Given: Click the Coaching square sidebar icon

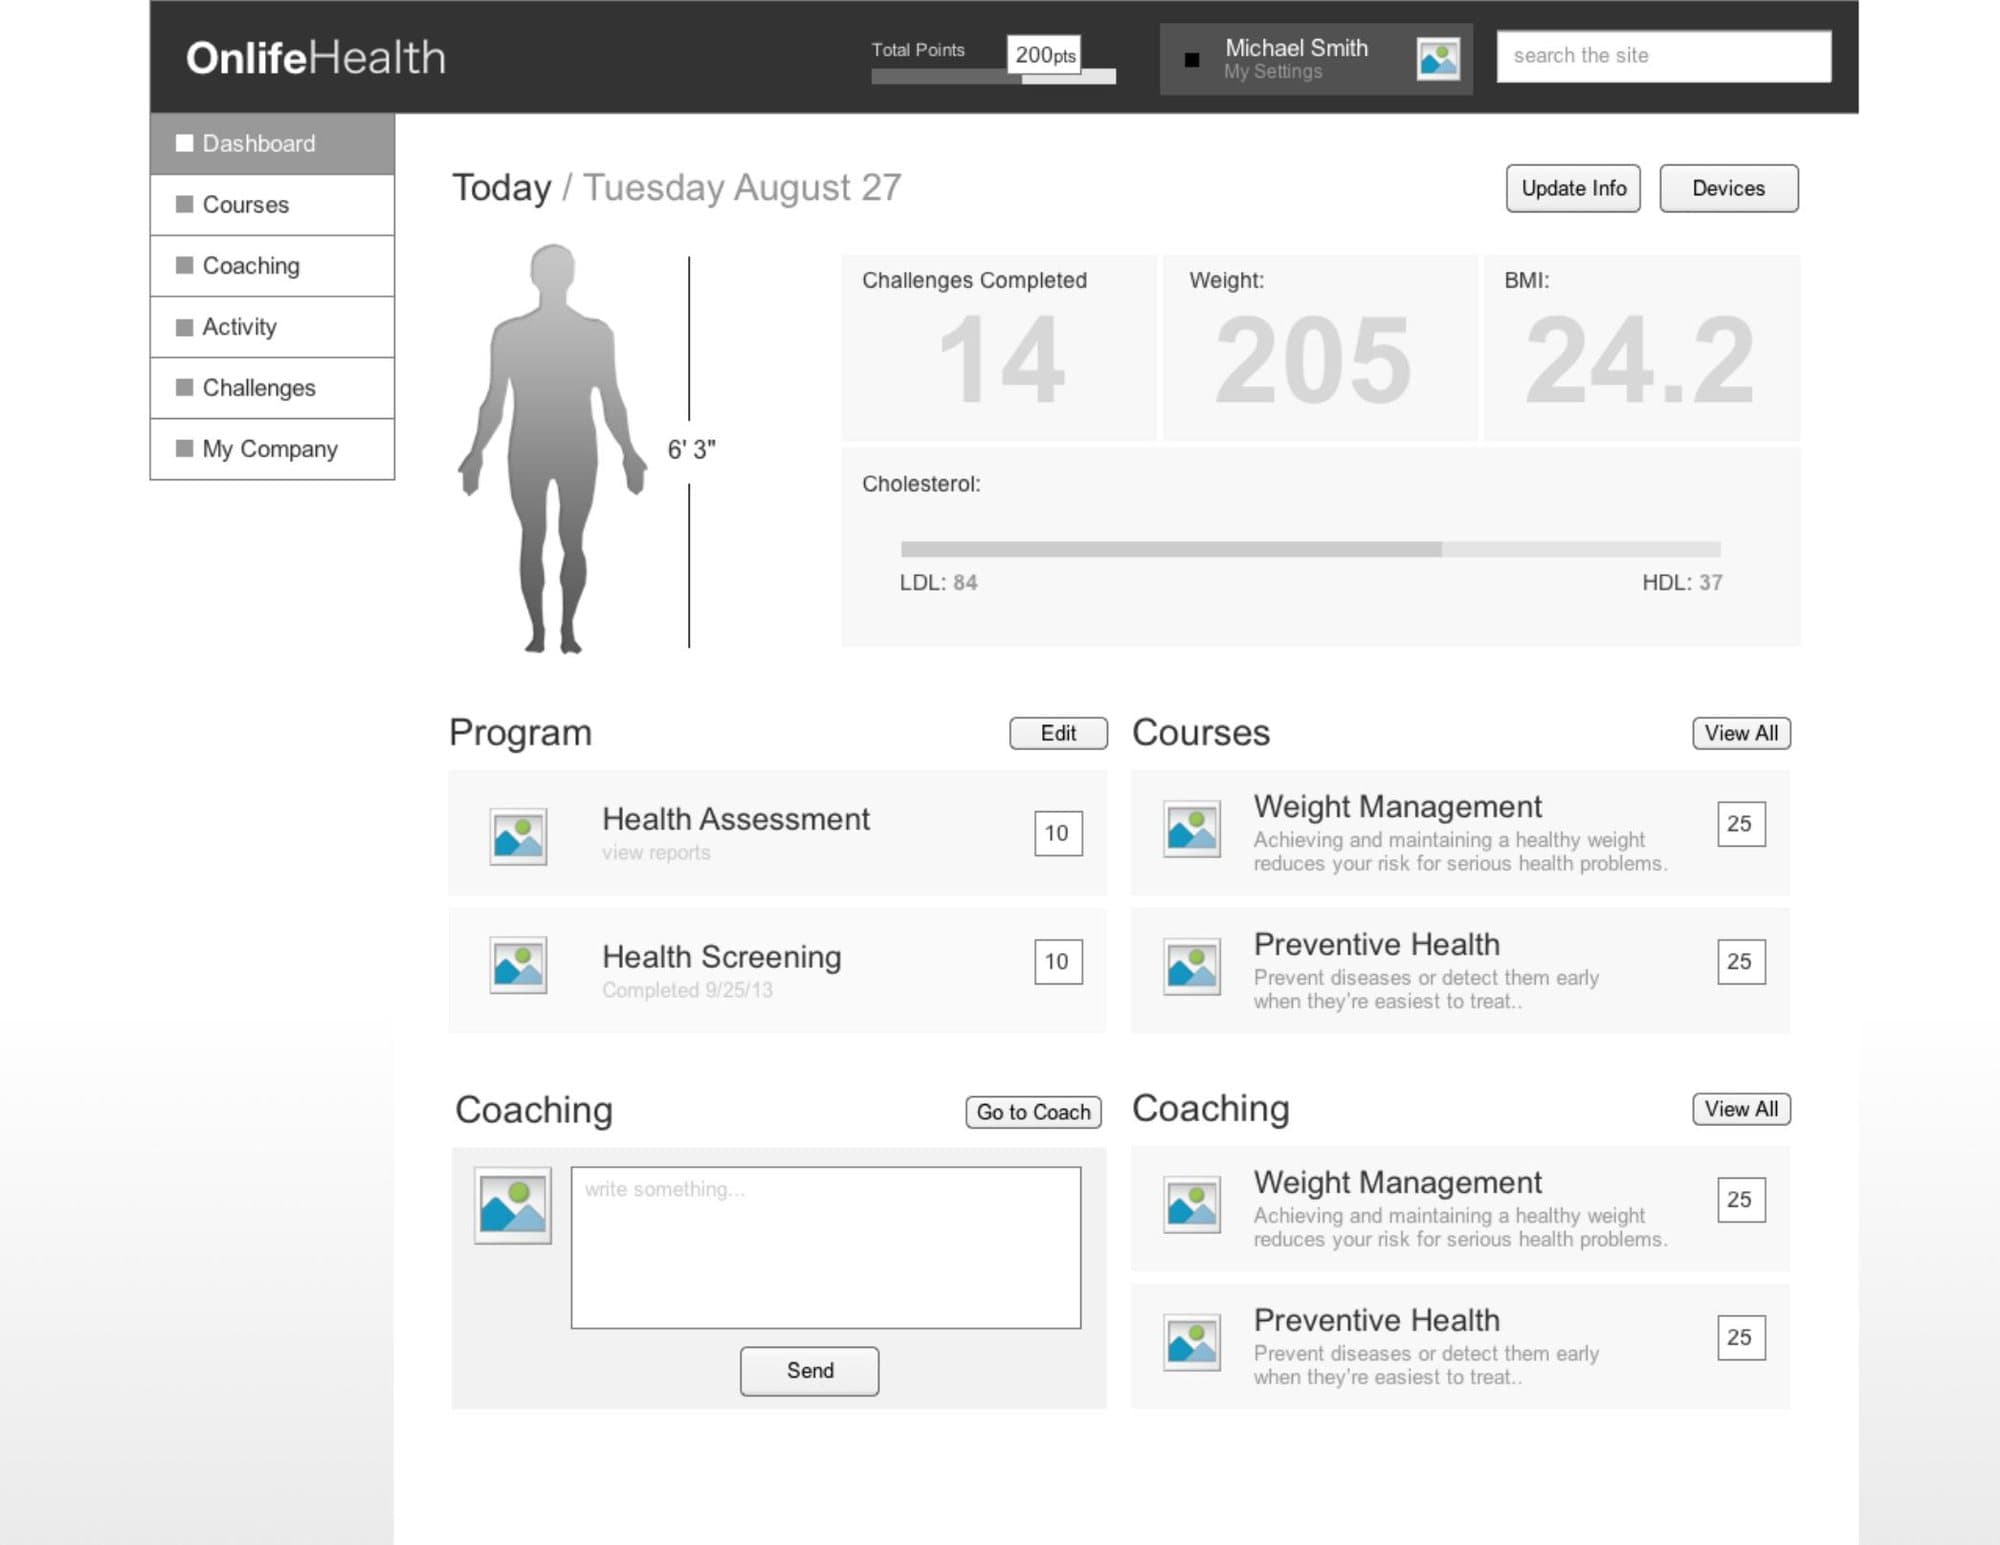Looking at the screenshot, I should pyautogui.click(x=184, y=265).
